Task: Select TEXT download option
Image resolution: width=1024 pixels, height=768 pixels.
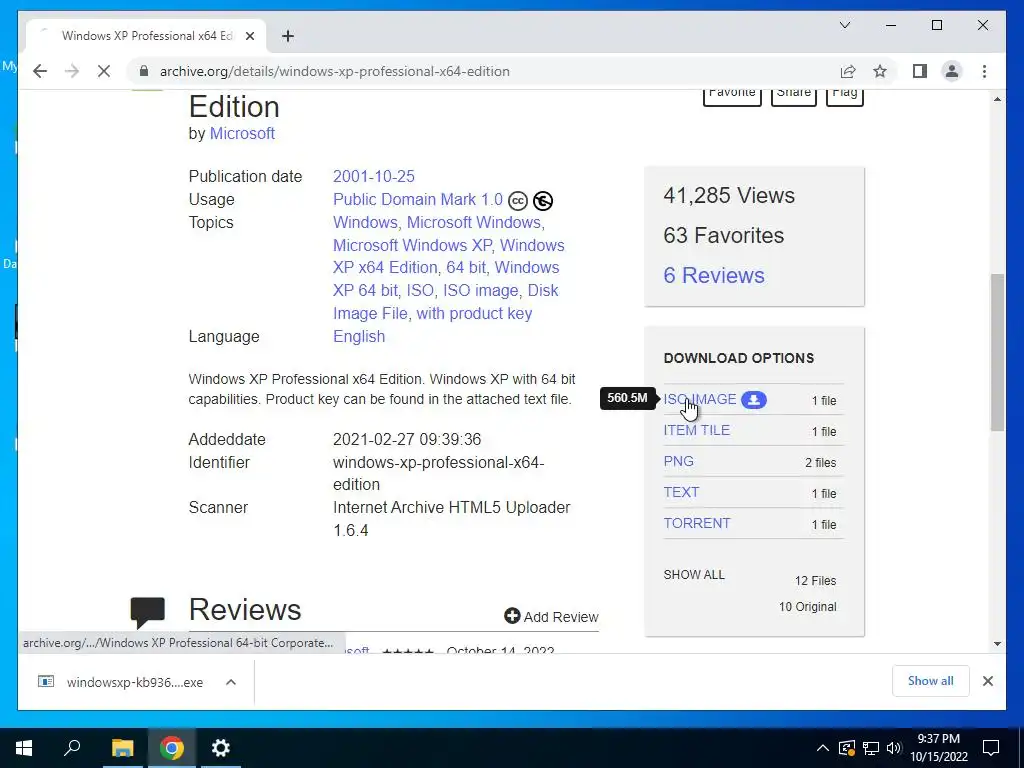Action: (681, 492)
